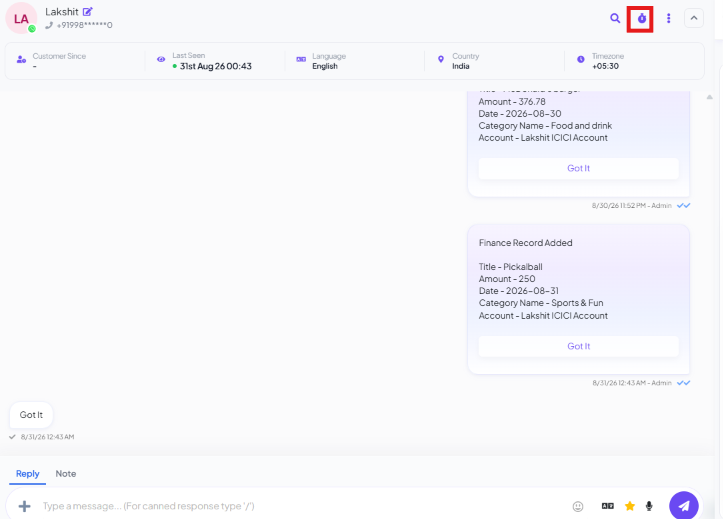The width and height of the screenshot is (723, 519).
Task: Click Amount - 376.78 line
Action: 512,102
